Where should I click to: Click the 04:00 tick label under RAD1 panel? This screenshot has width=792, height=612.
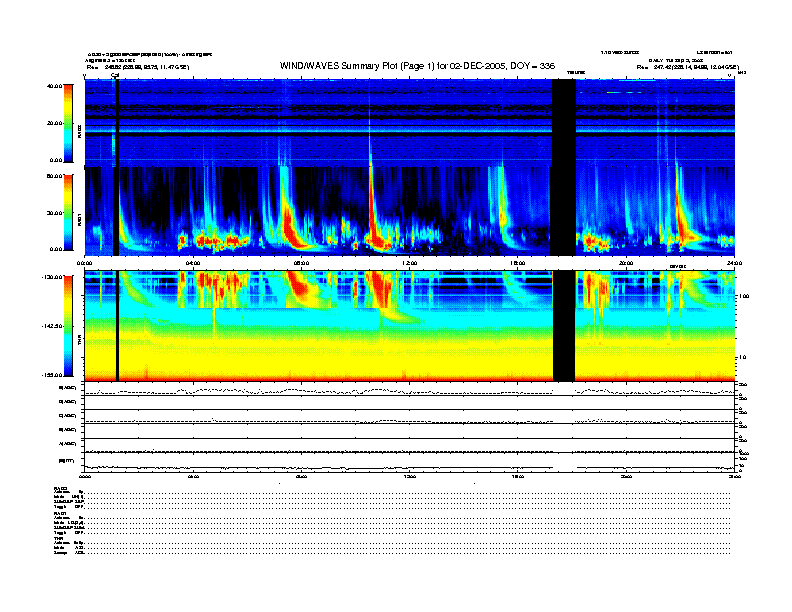[193, 263]
